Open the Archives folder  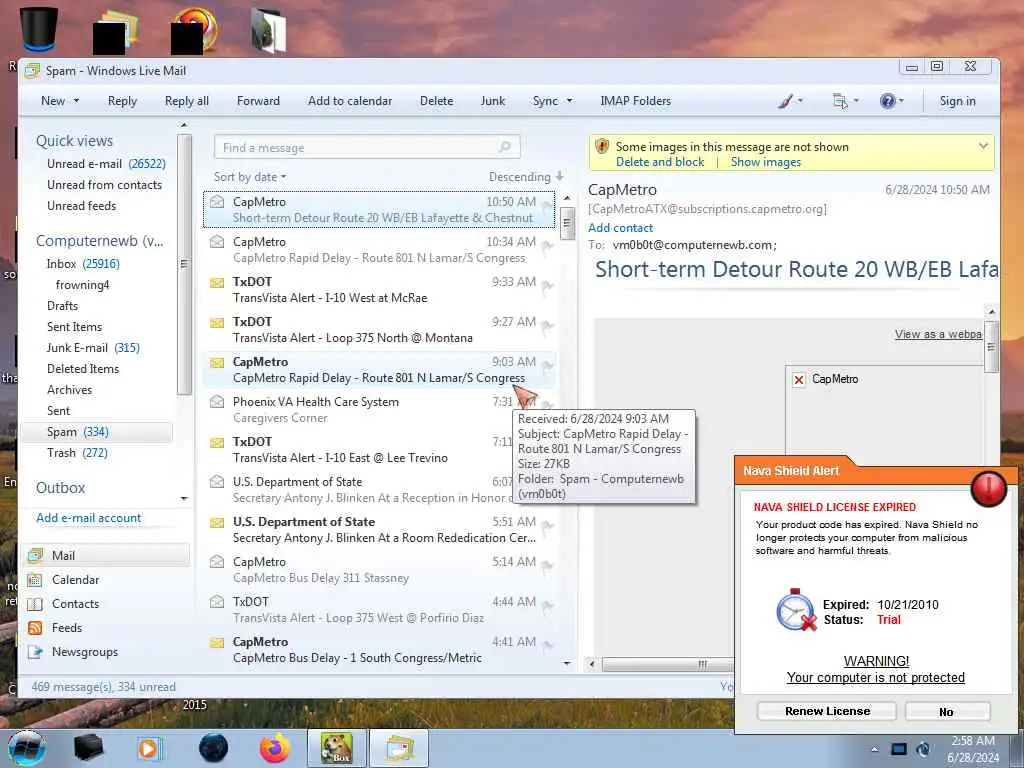coord(69,390)
